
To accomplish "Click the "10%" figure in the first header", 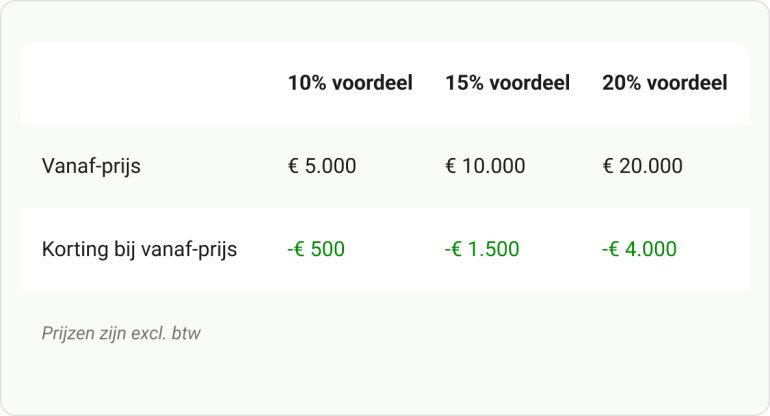I will [x=307, y=83].
